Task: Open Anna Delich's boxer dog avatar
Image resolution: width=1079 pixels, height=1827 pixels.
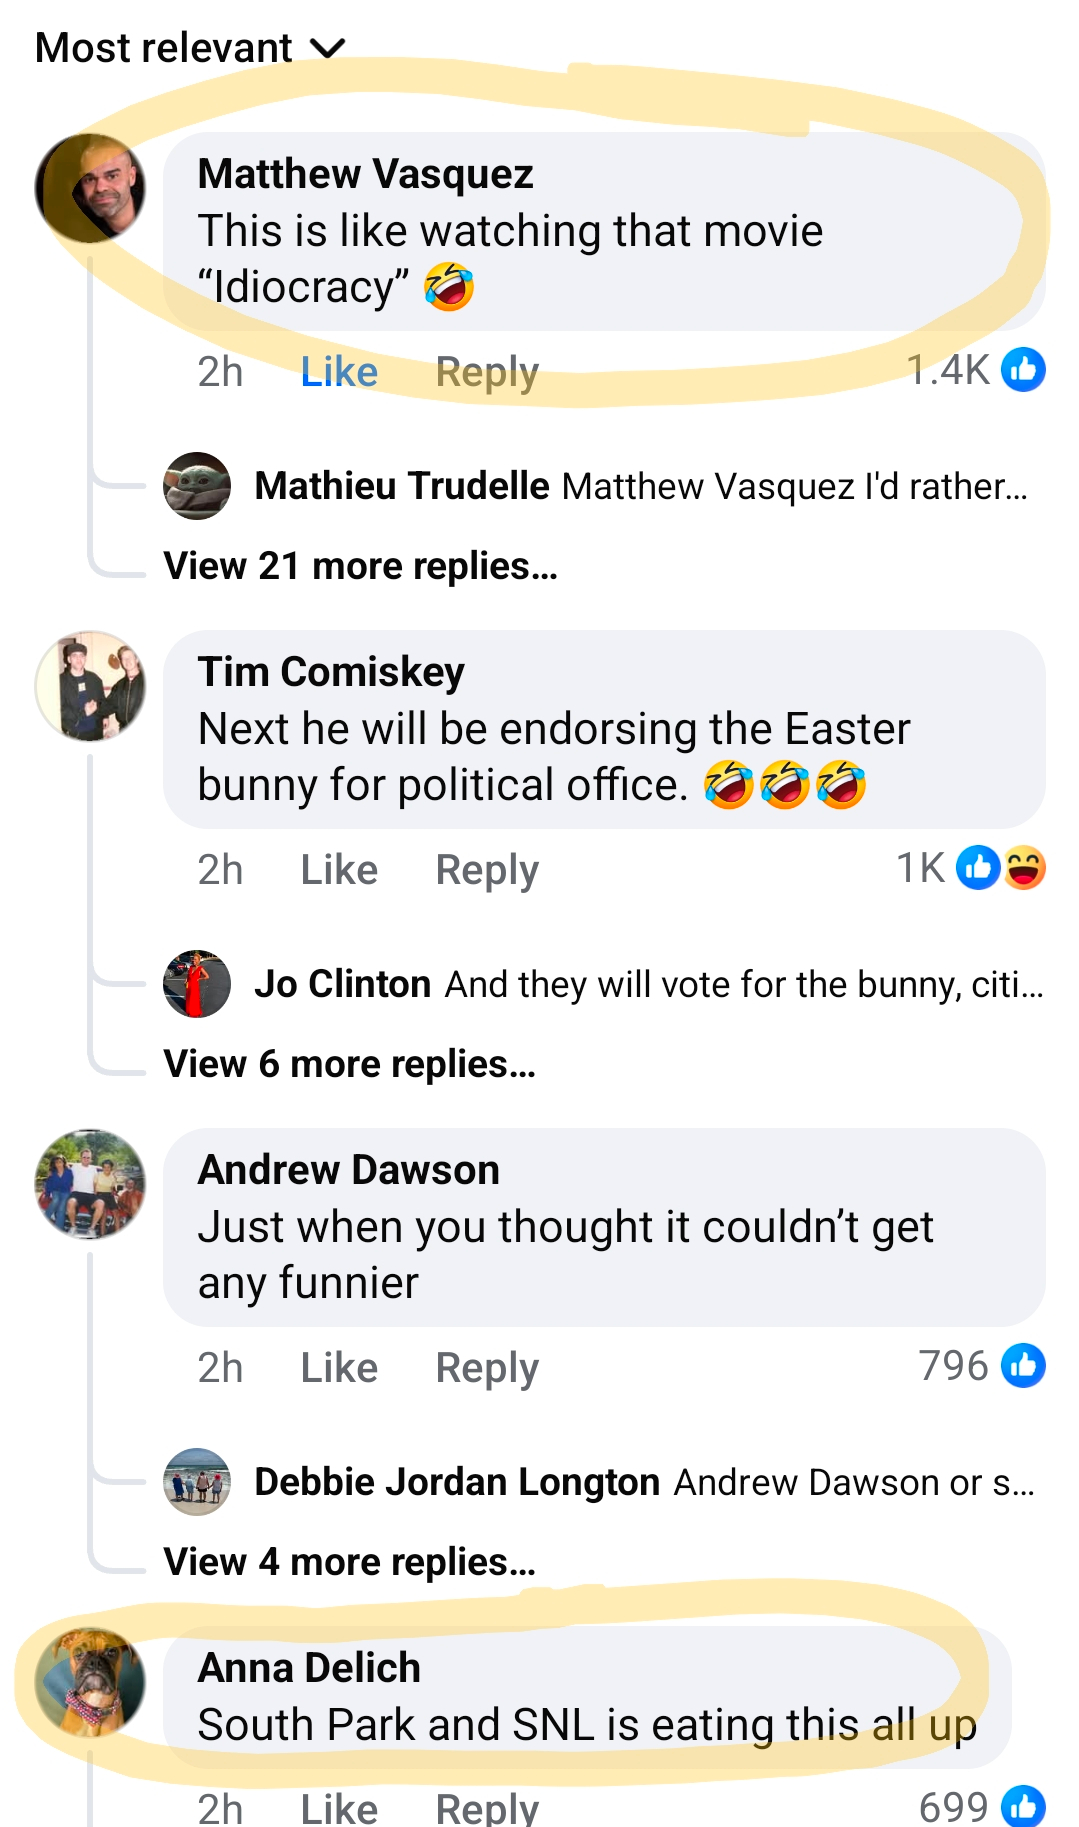Action: [x=90, y=1682]
